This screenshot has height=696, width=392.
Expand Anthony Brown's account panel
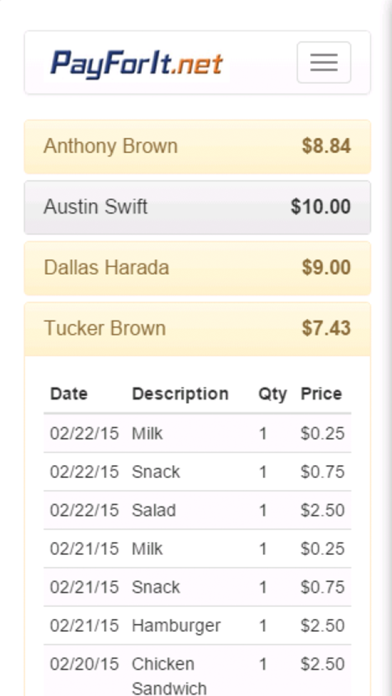(197, 146)
